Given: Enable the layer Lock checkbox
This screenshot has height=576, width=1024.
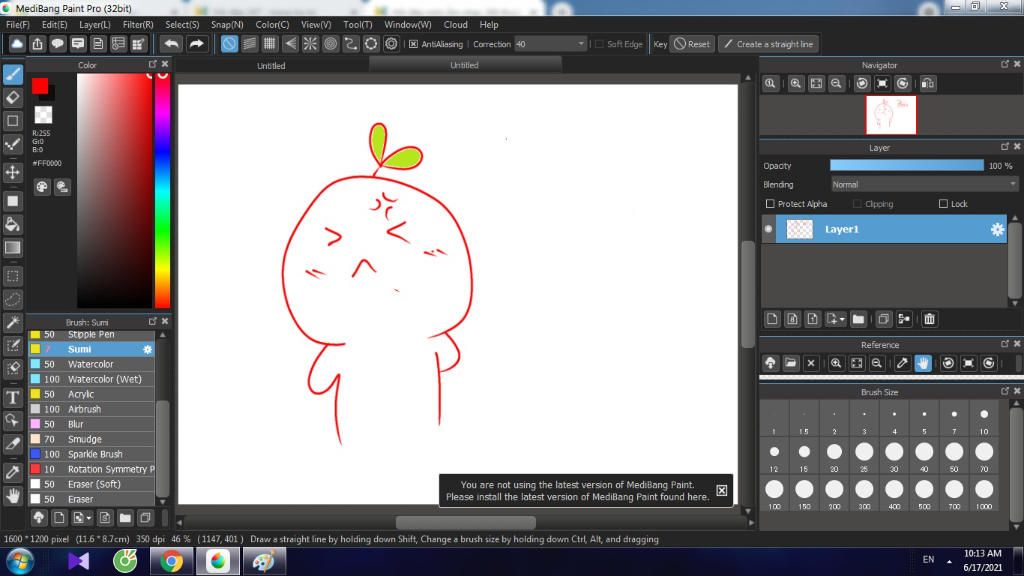Looking at the screenshot, I should pyautogui.click(x=943, y=204).
